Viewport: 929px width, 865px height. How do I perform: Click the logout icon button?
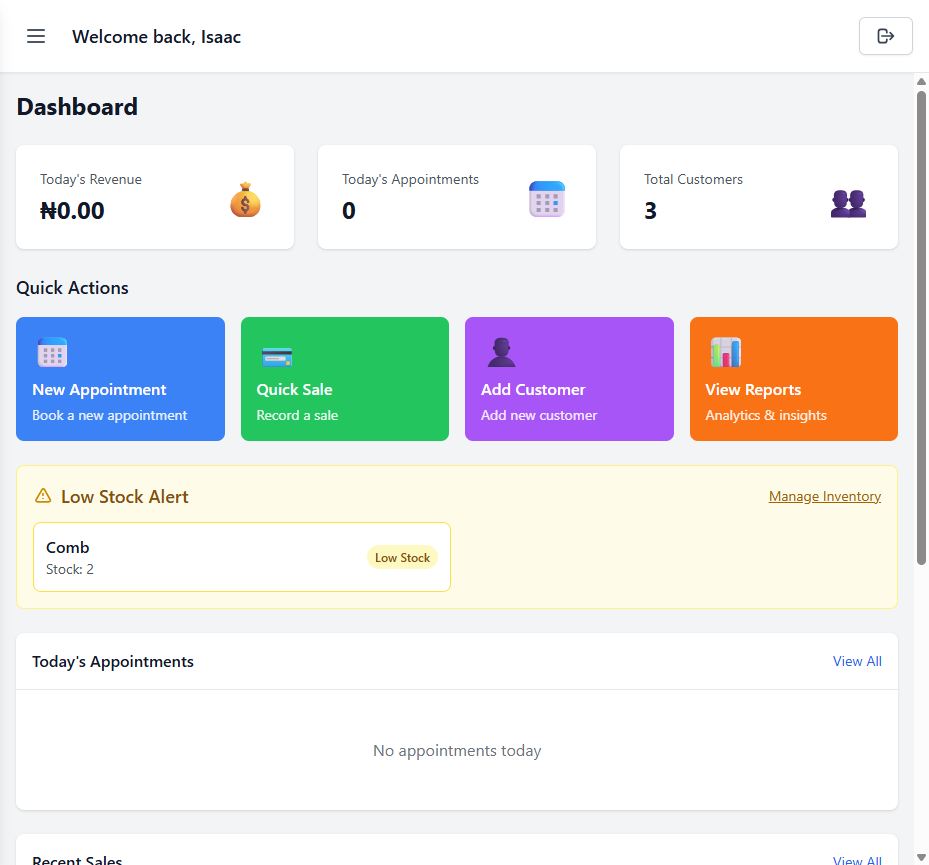pos(885,36)
